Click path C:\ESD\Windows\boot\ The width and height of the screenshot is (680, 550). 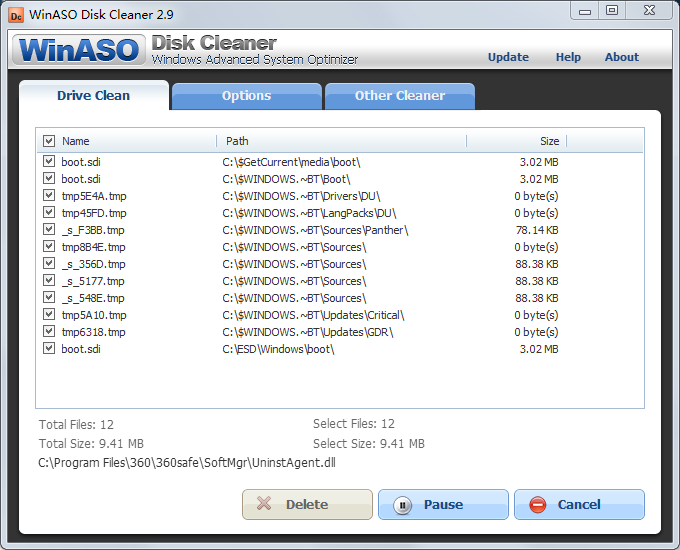click(278, 349)
